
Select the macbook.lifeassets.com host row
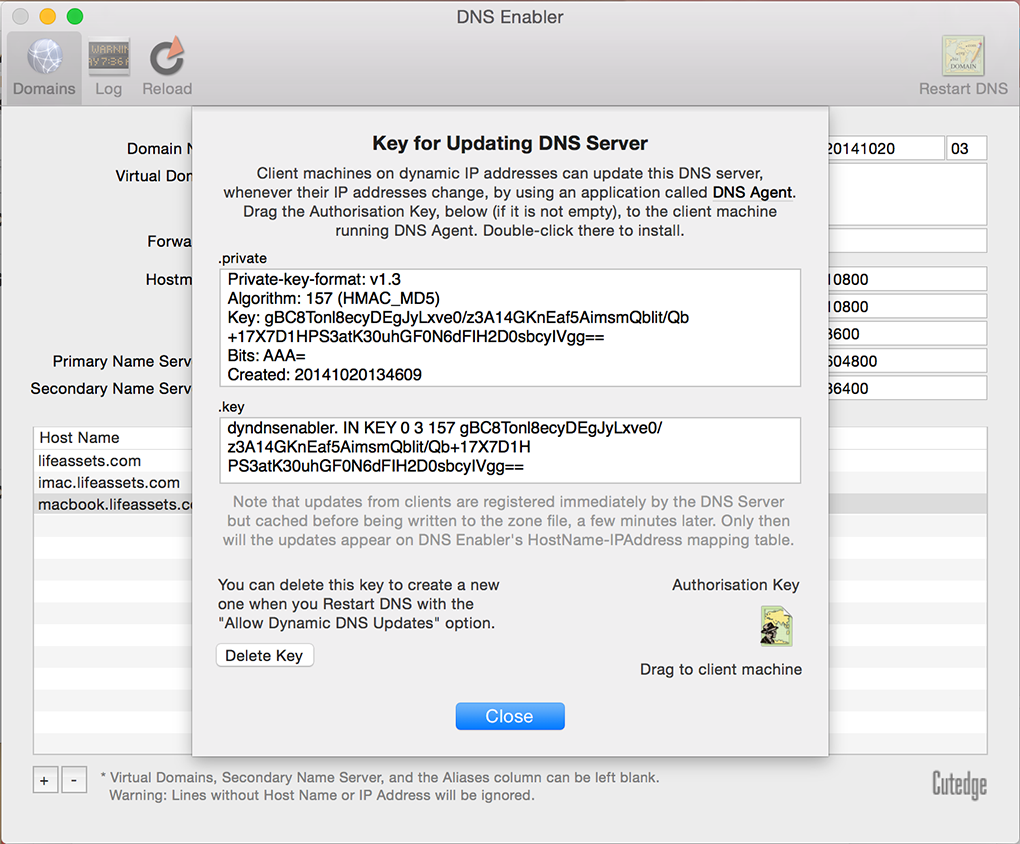(115, 505)
